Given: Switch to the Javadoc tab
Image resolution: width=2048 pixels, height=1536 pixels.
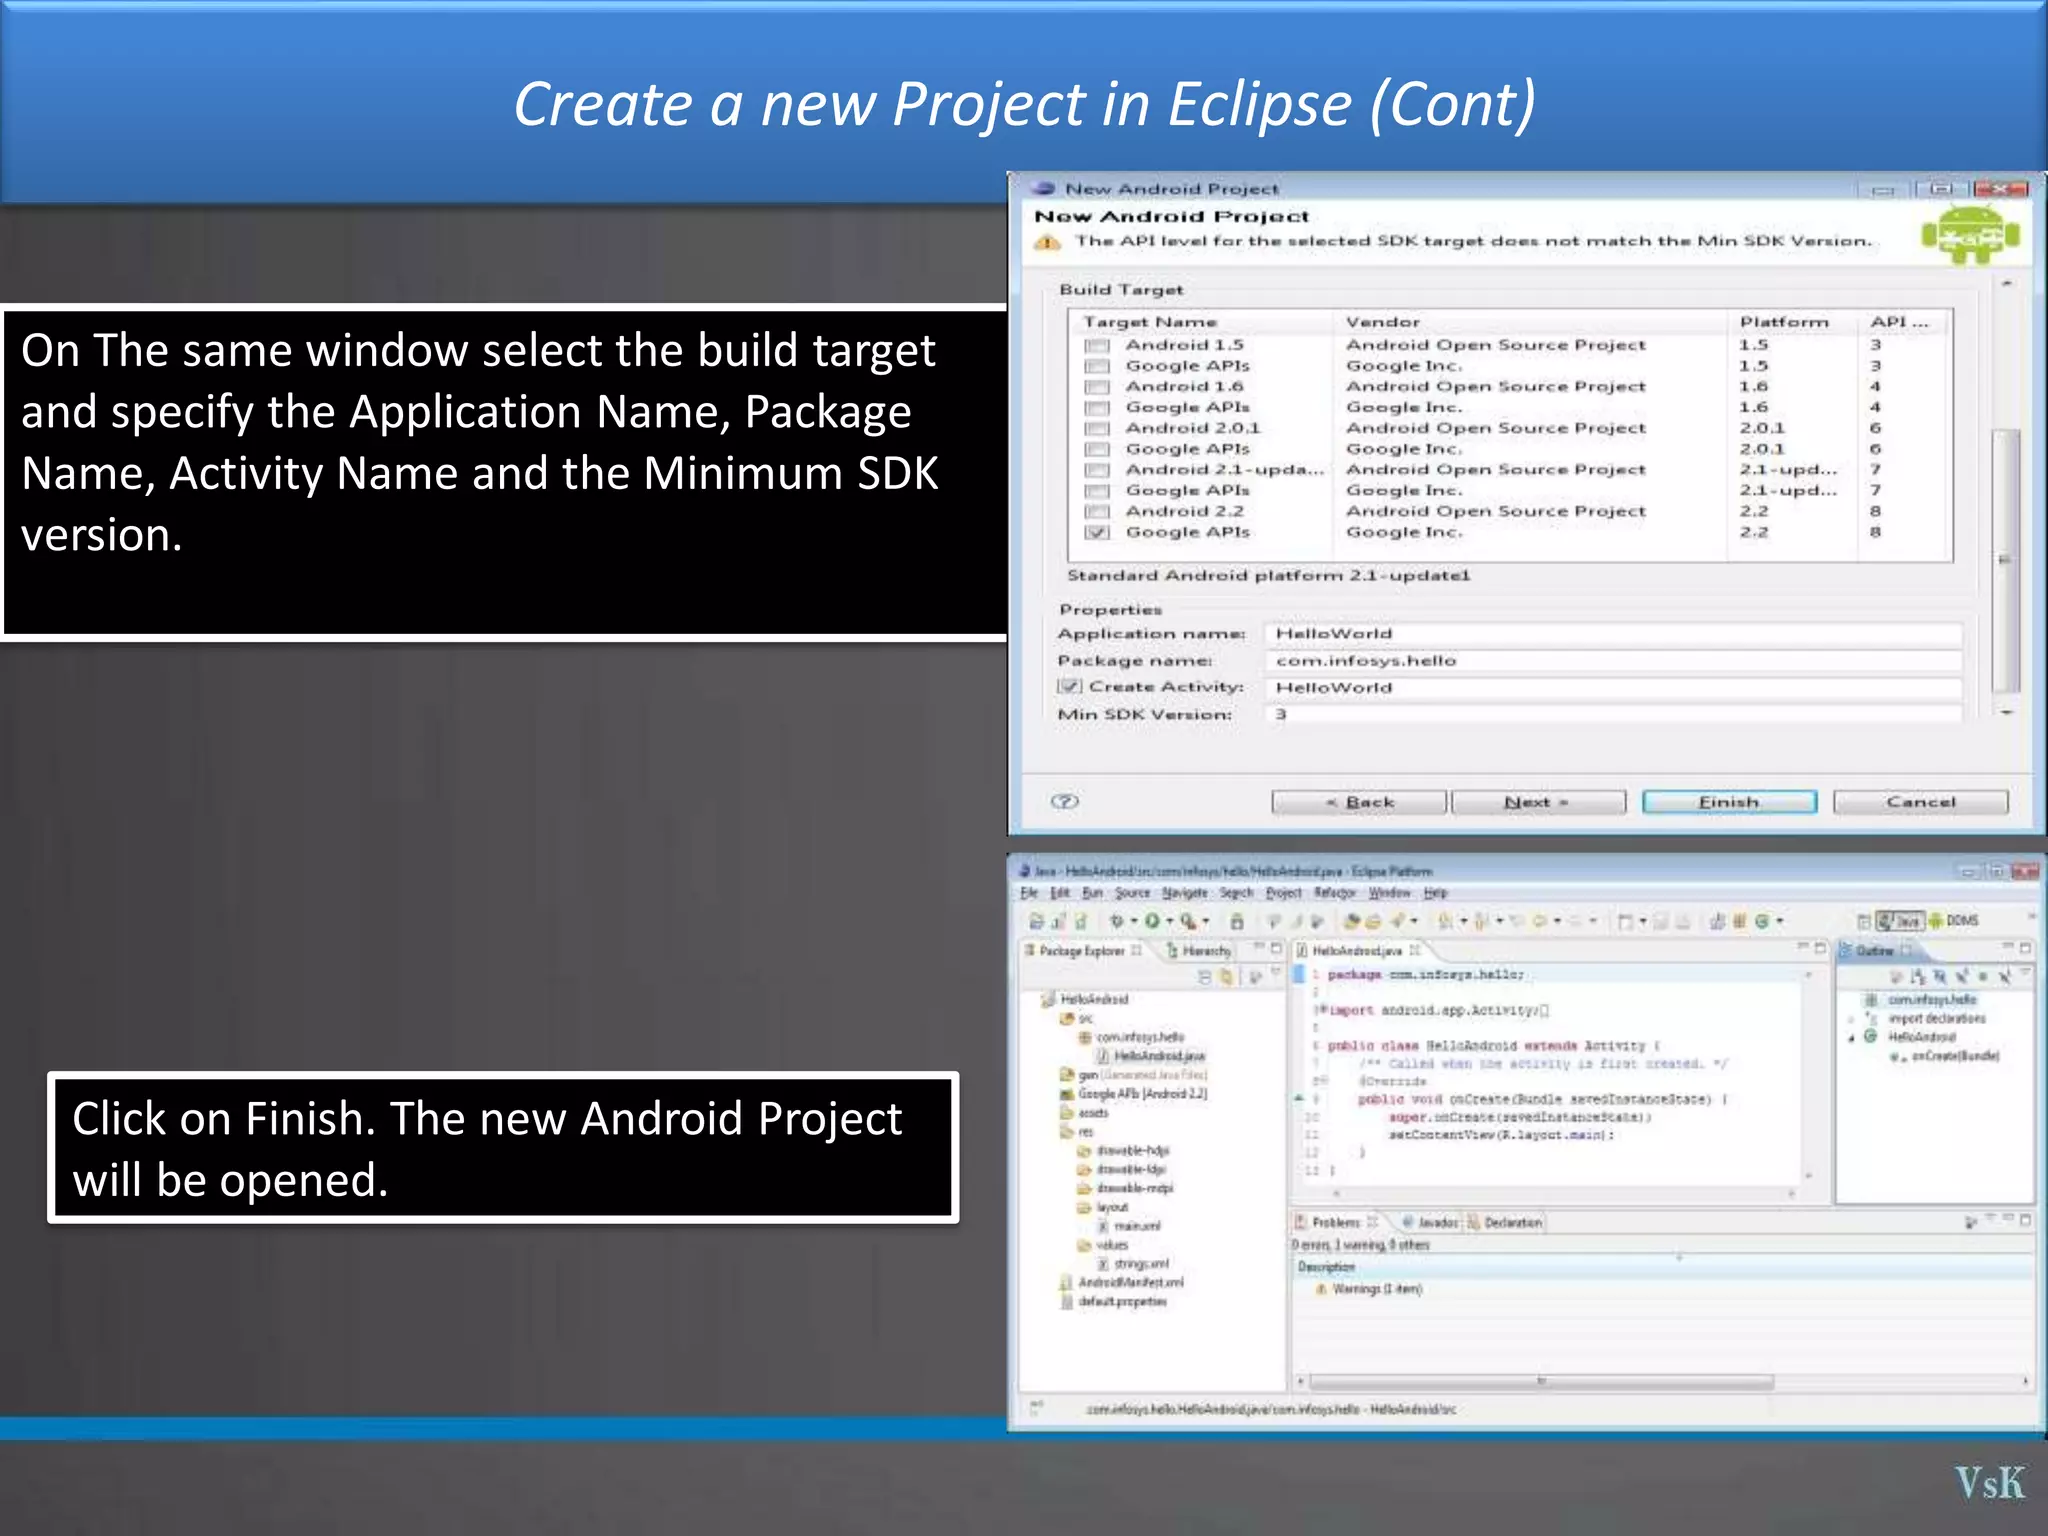Looking at the screenshot, I should point(1430,1222).
